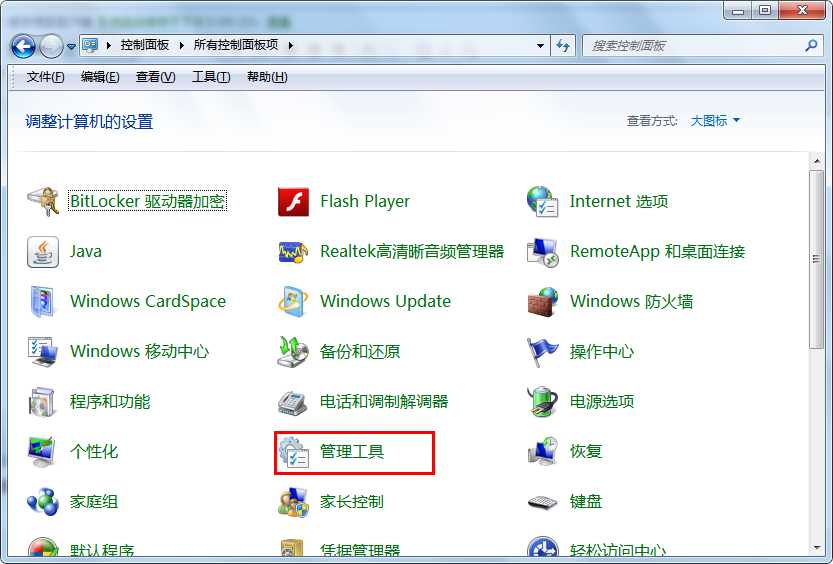Click the search magnifier icon

(811, 45)
